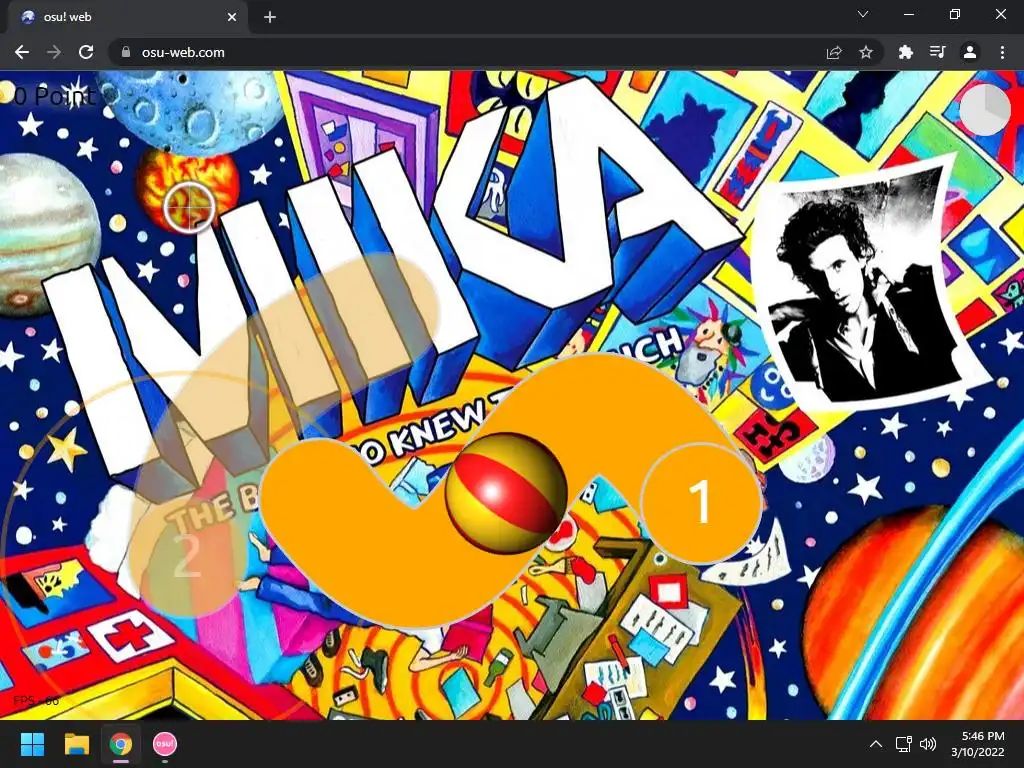This screenshot has width=1024, height=768.
Task: Click the Chrome taskbar icon
Action: coord(121,744)
